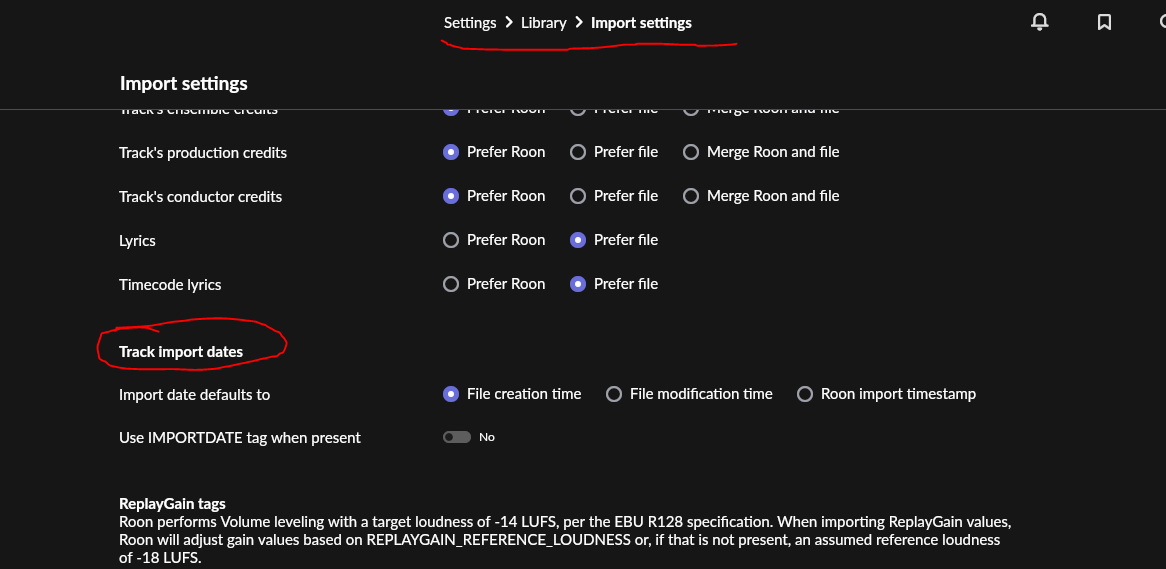
Task: Click the search icon at far right
Action: pos(1159,22)
